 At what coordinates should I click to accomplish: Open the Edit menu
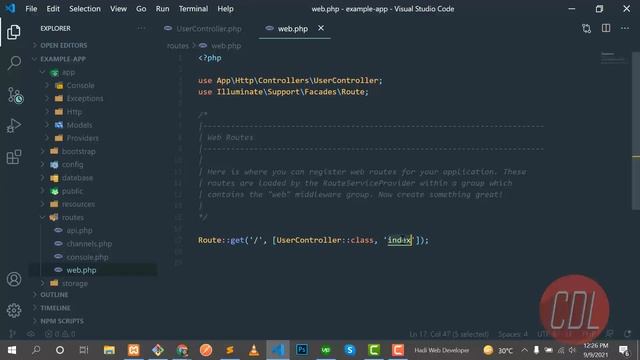point(53,9)
